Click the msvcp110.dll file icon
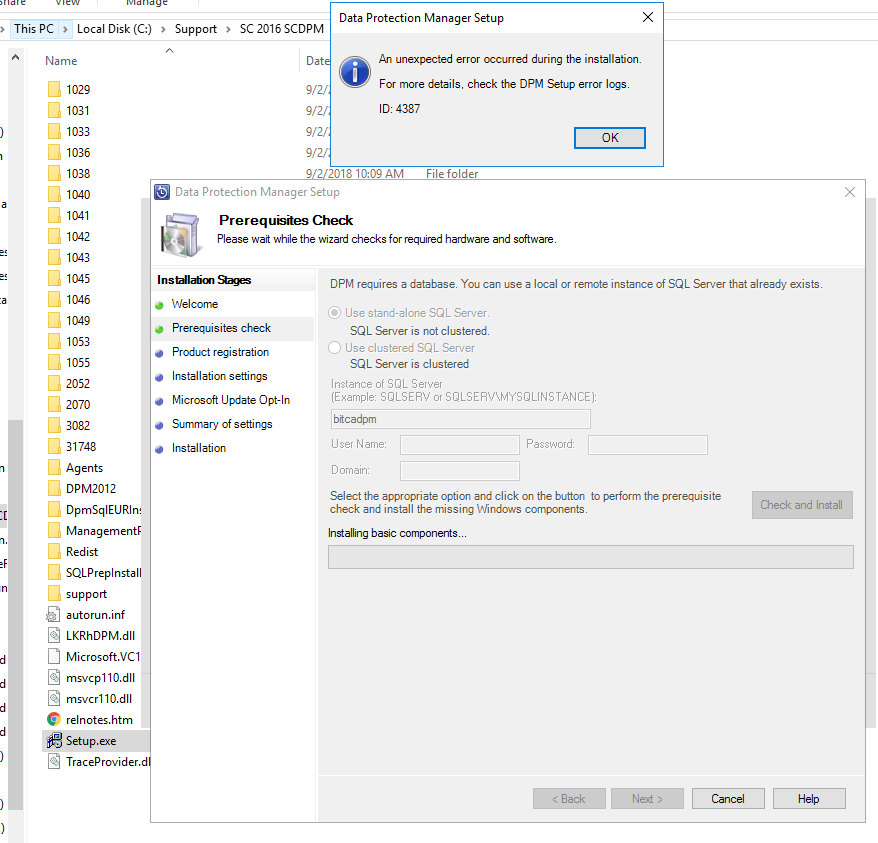 click(54, 678)
